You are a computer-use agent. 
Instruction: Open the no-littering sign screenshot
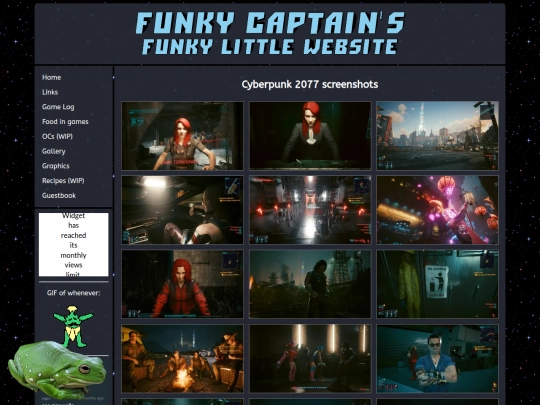(437, 284)
